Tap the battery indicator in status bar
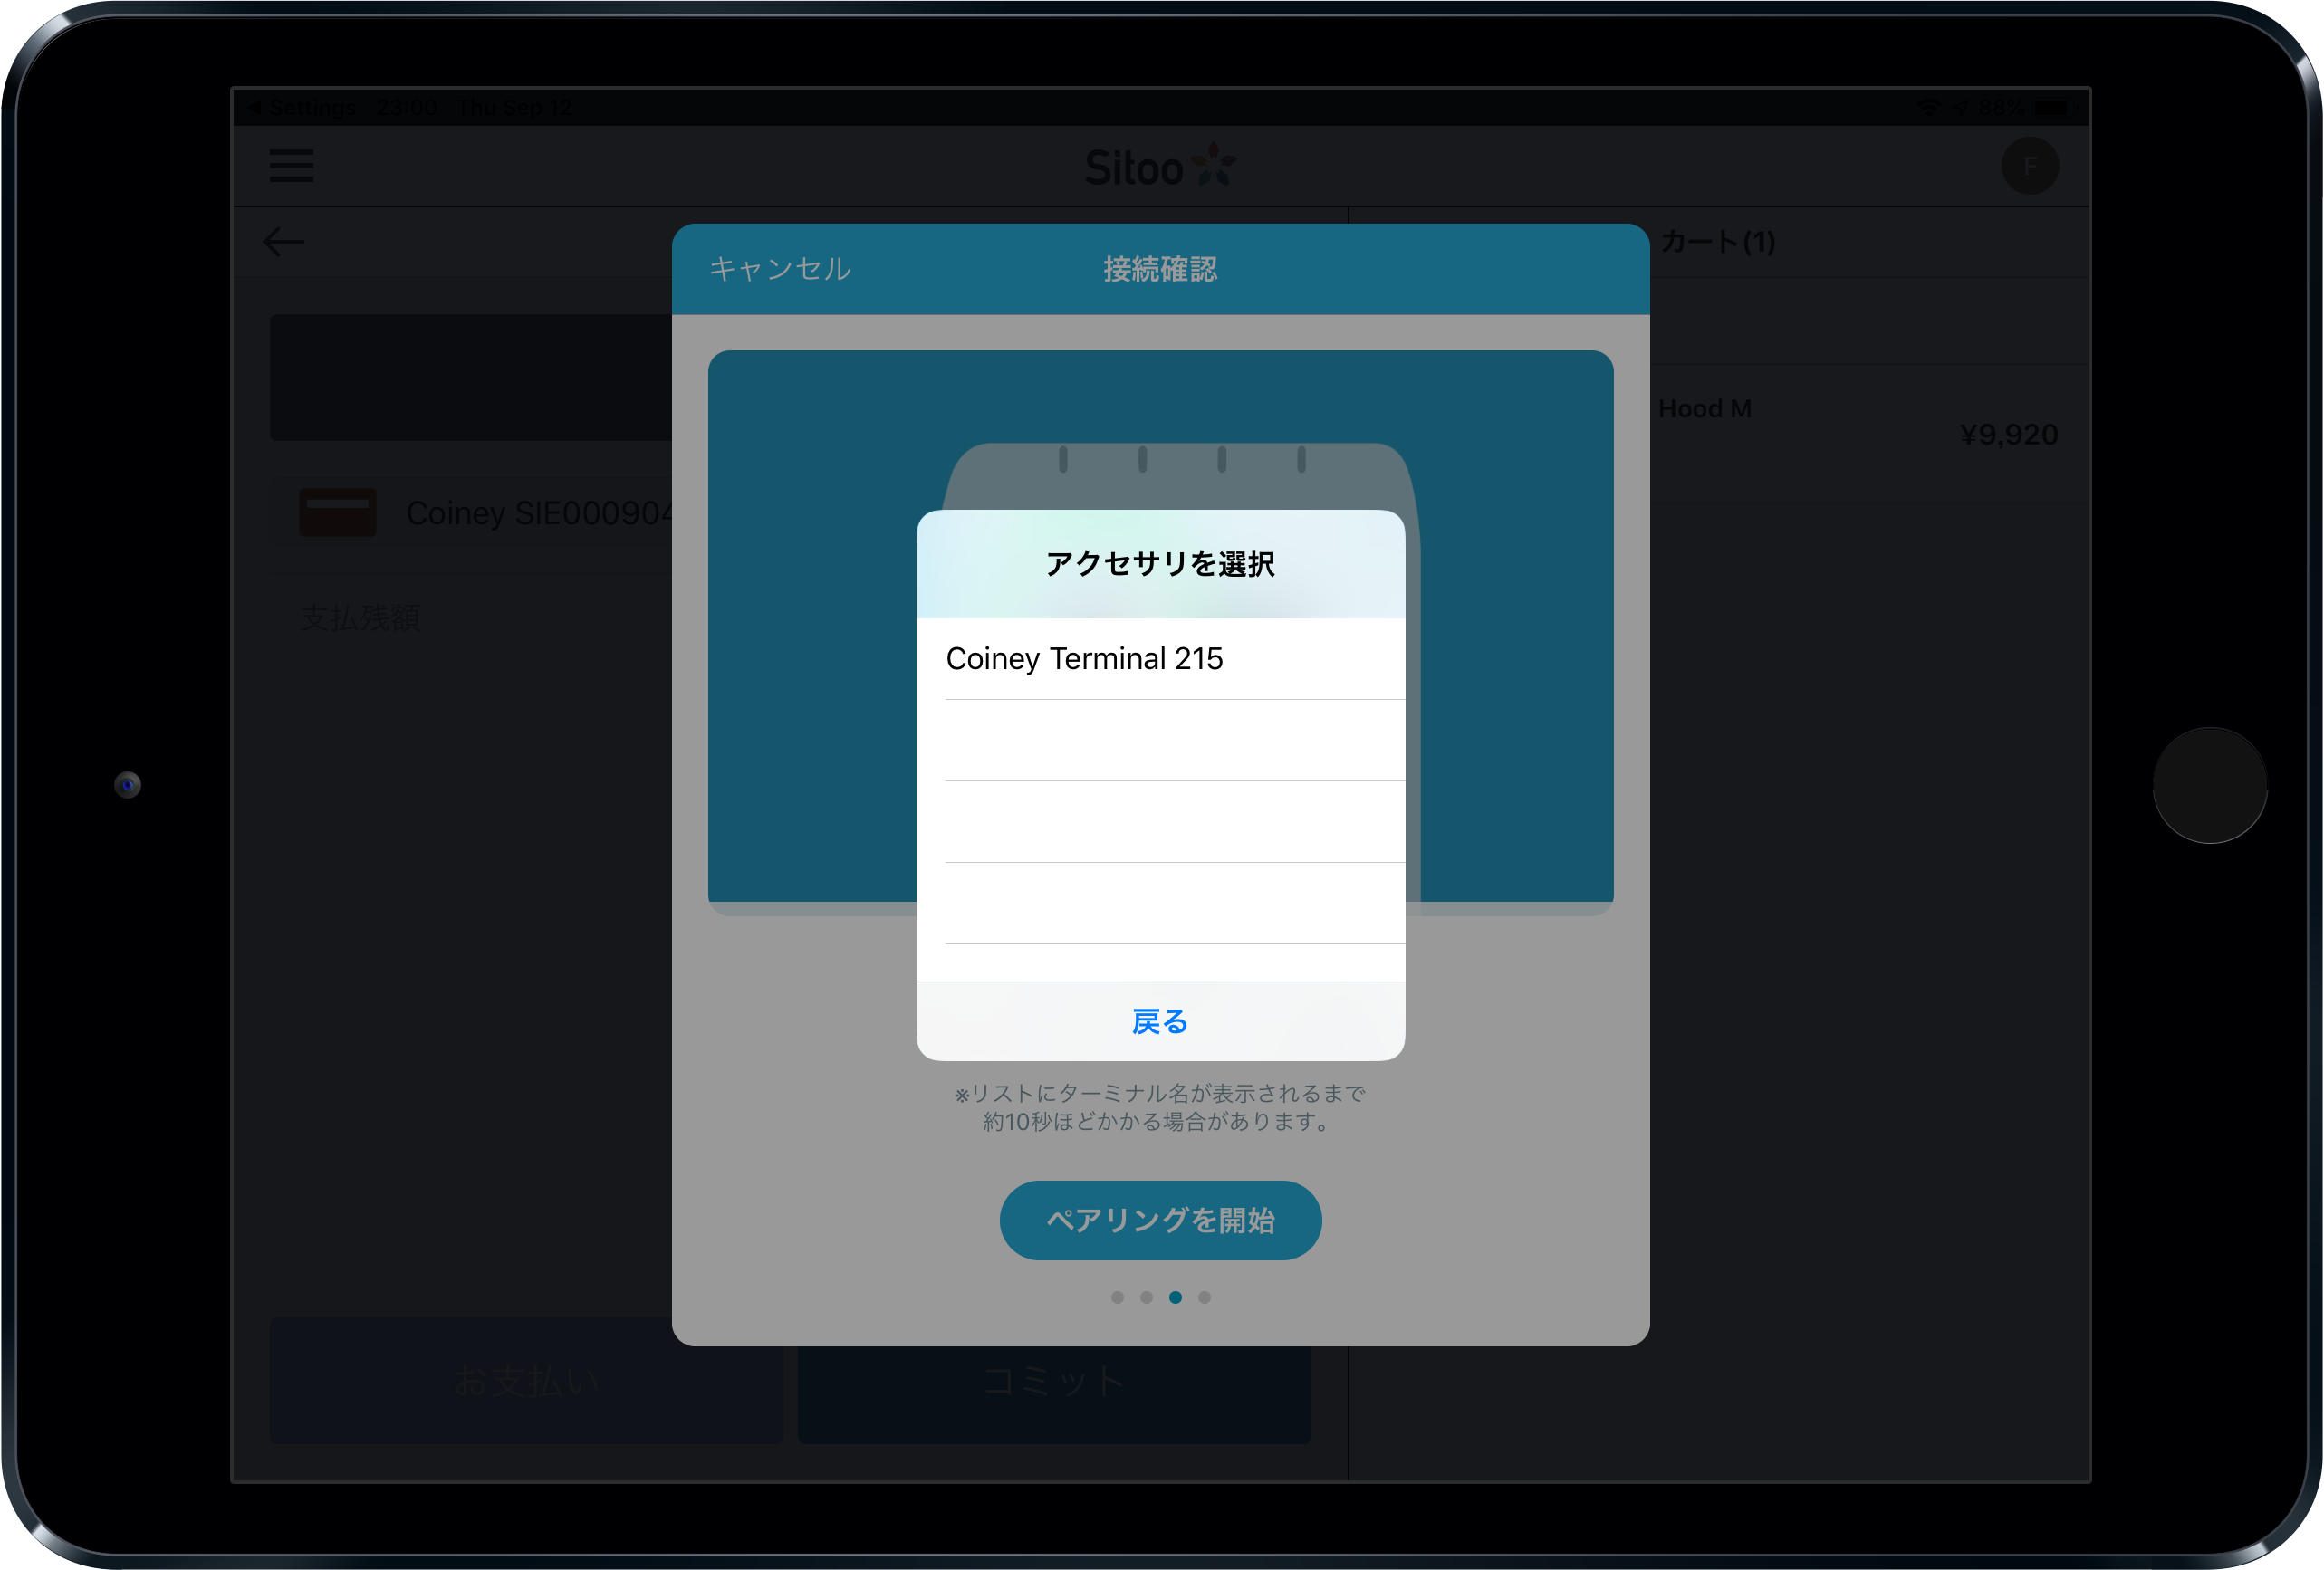 (2051, 107)
